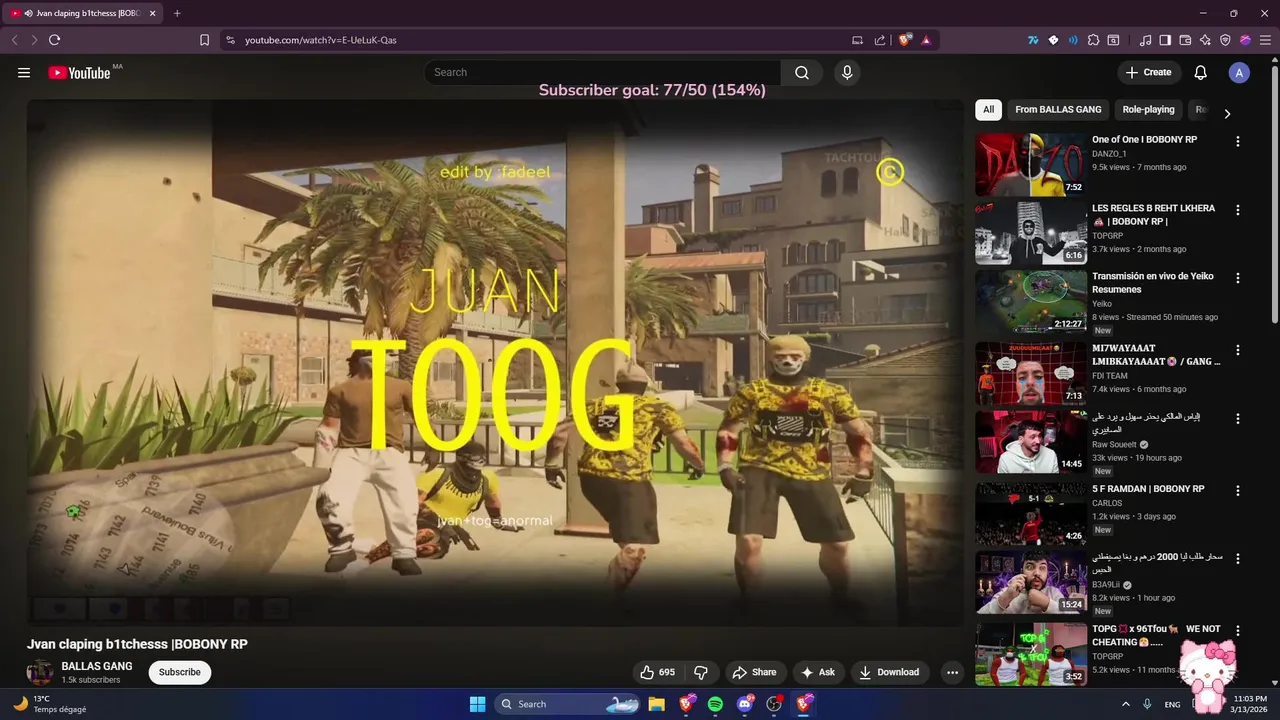Image resolution: width=1280 pixels, height=720 pixels.
Task: Click Jvan claping b1tchesss video title
Action: coord(137,644)
